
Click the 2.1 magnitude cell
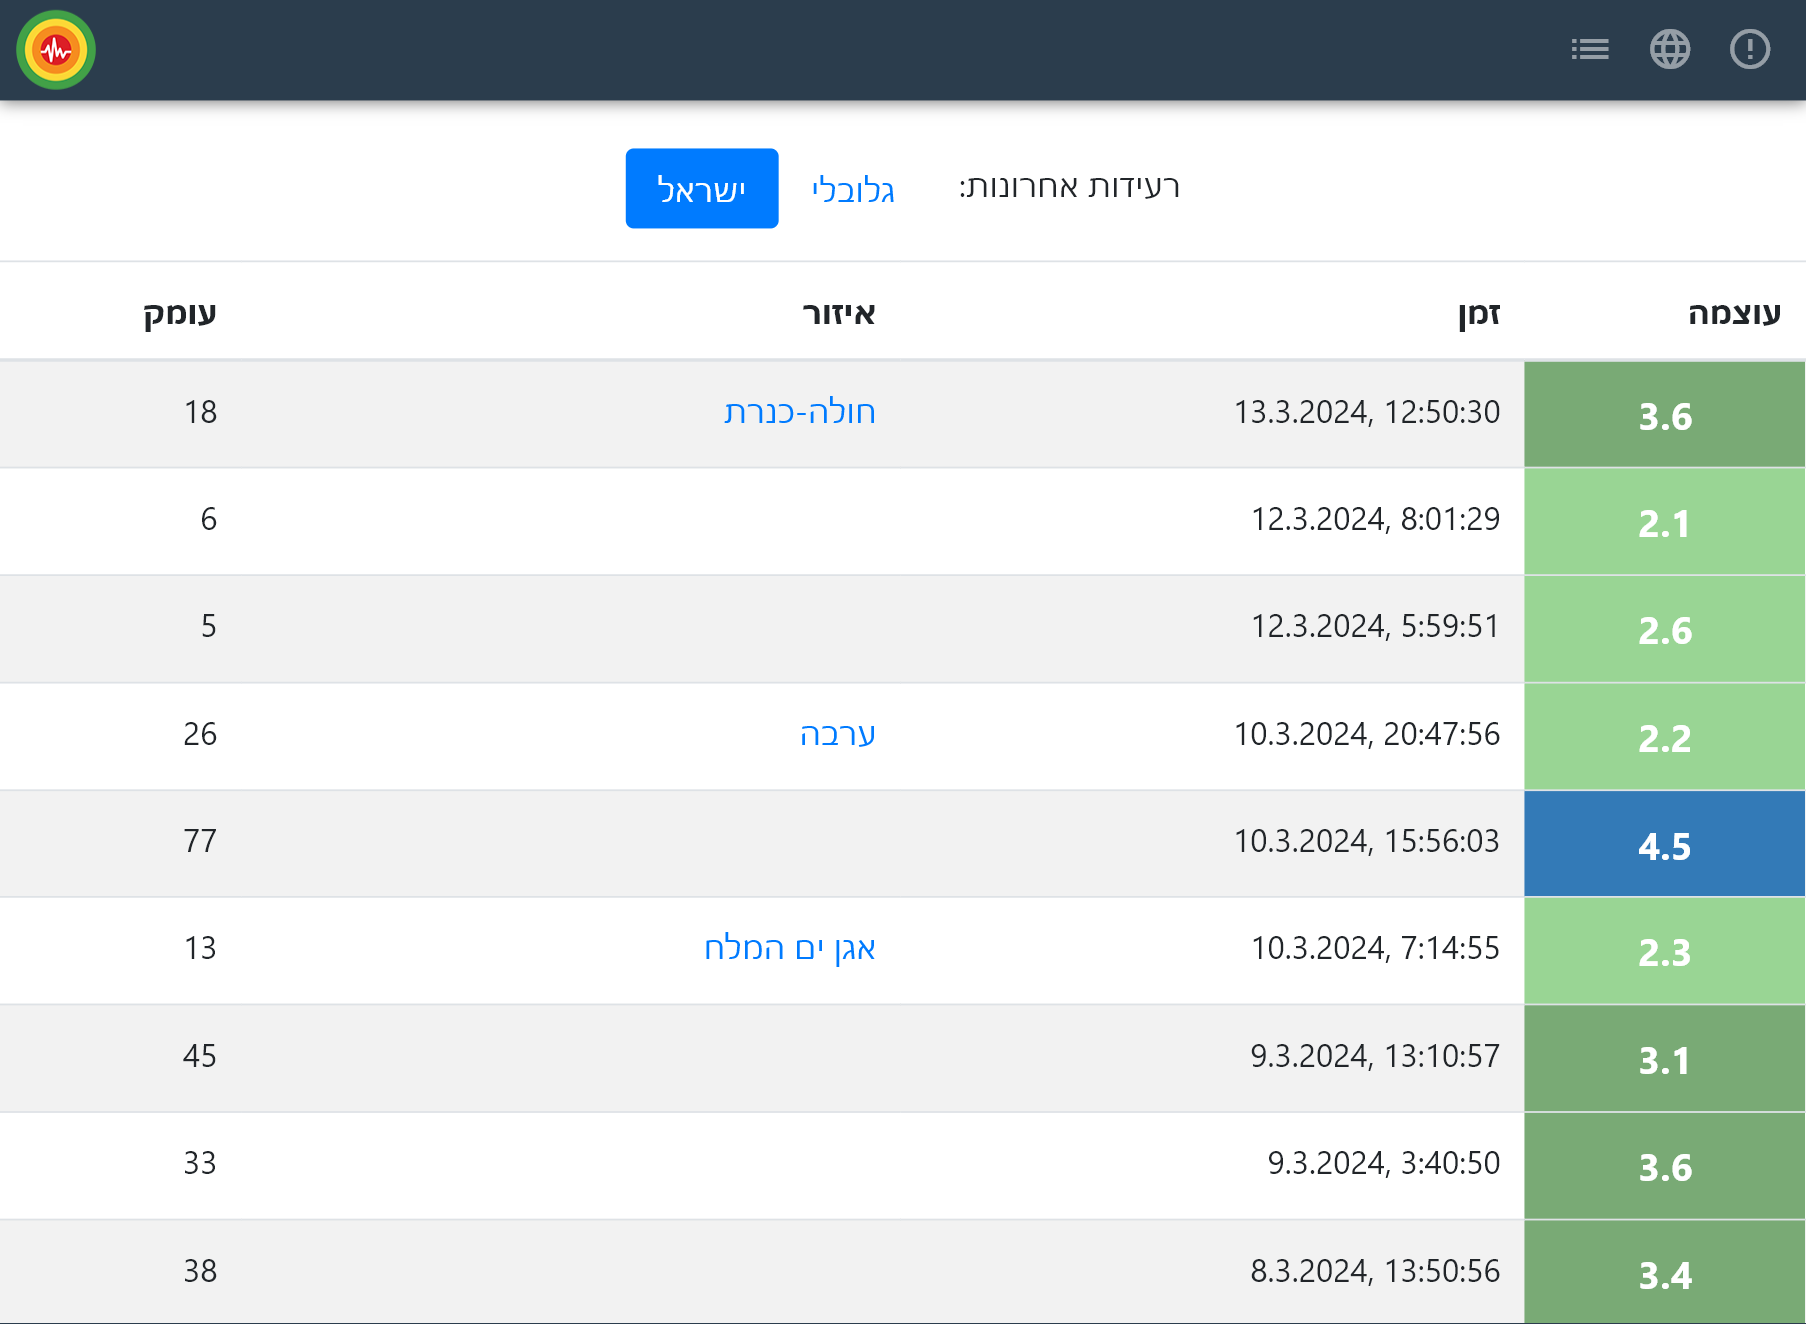(x=1664, y=522)
